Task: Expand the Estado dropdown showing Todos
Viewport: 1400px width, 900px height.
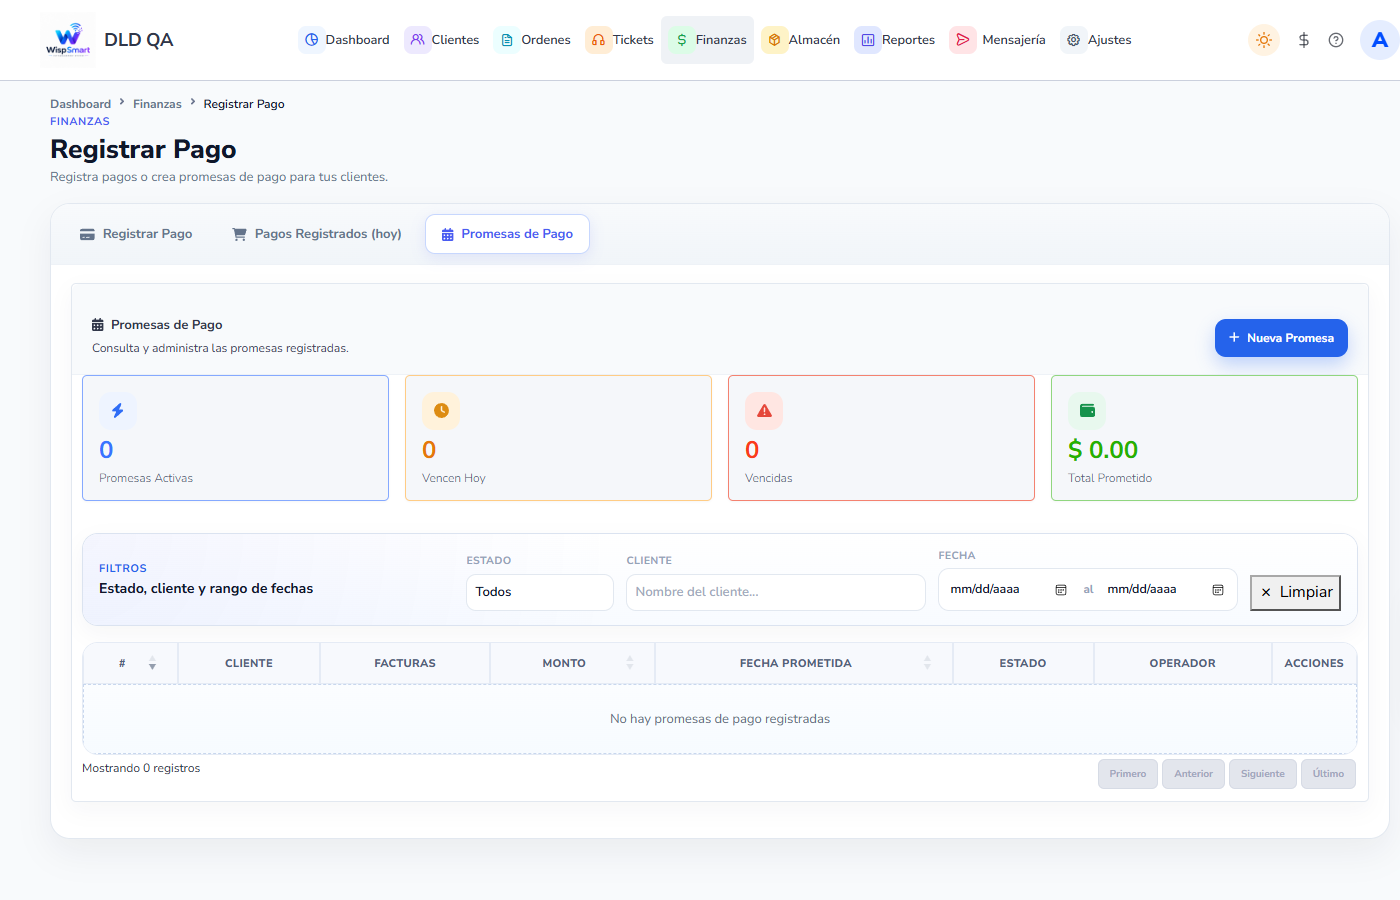Action: tap(540, 592)
